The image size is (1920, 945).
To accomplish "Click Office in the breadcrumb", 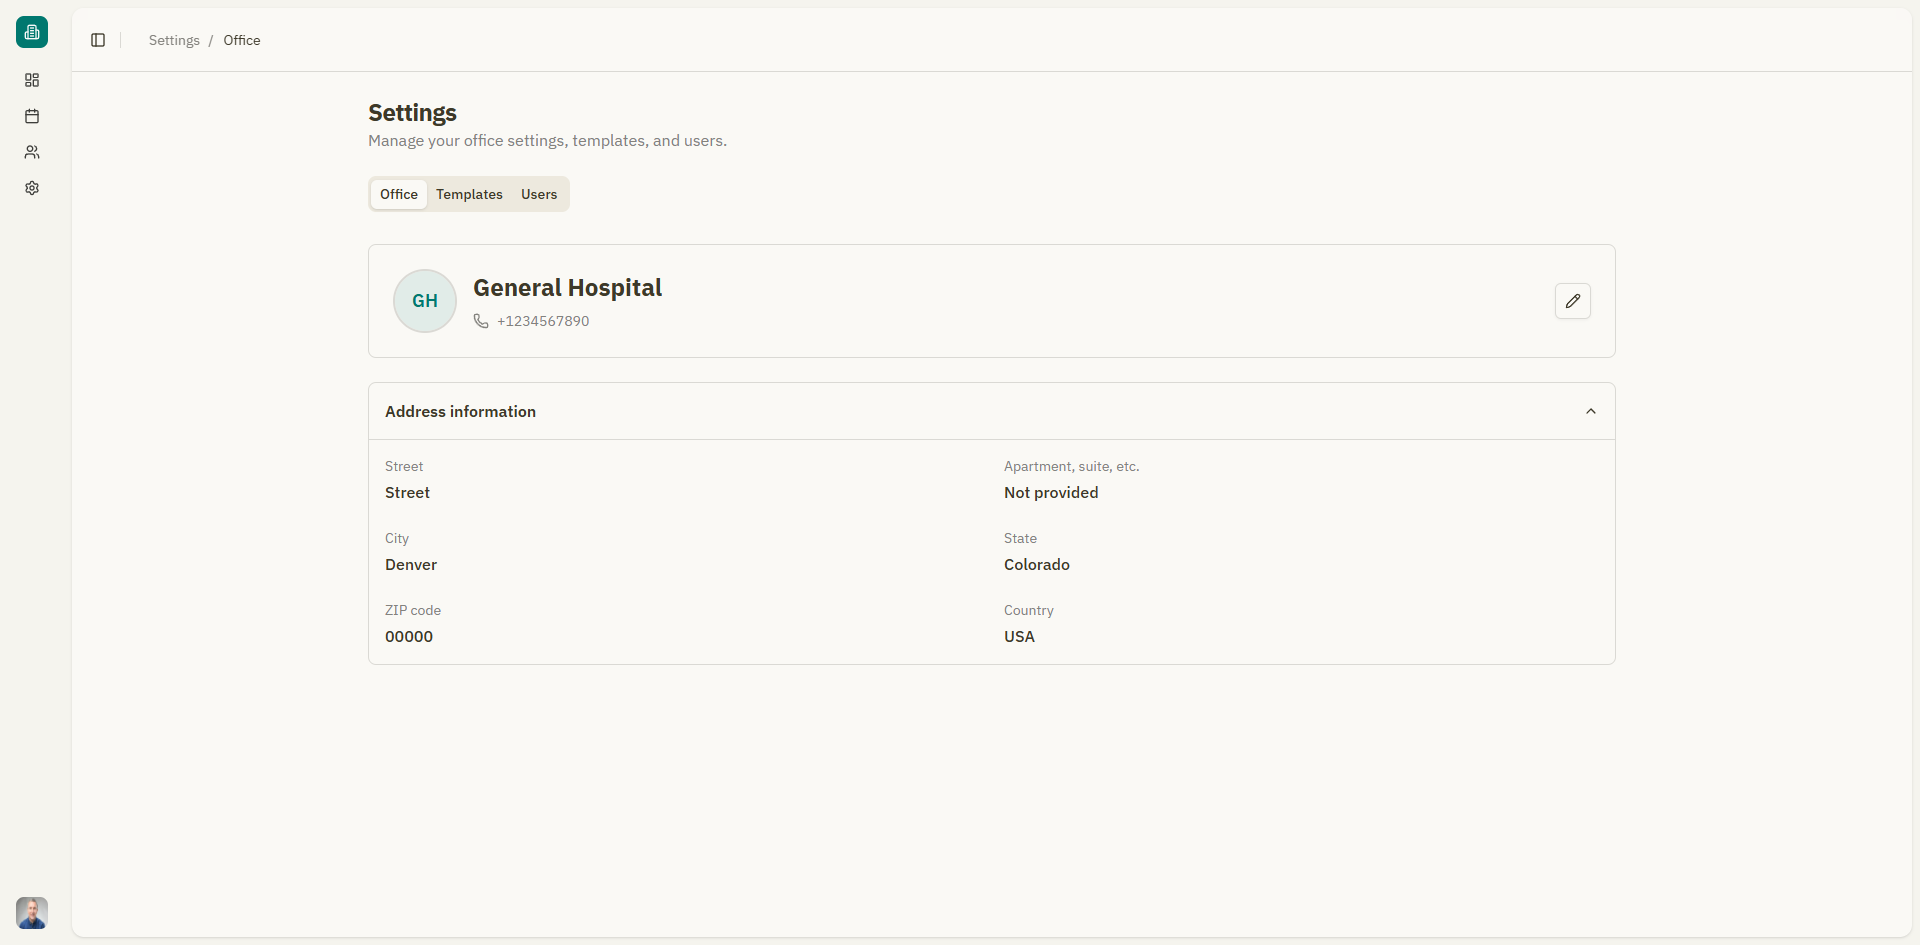I will 242,40.
